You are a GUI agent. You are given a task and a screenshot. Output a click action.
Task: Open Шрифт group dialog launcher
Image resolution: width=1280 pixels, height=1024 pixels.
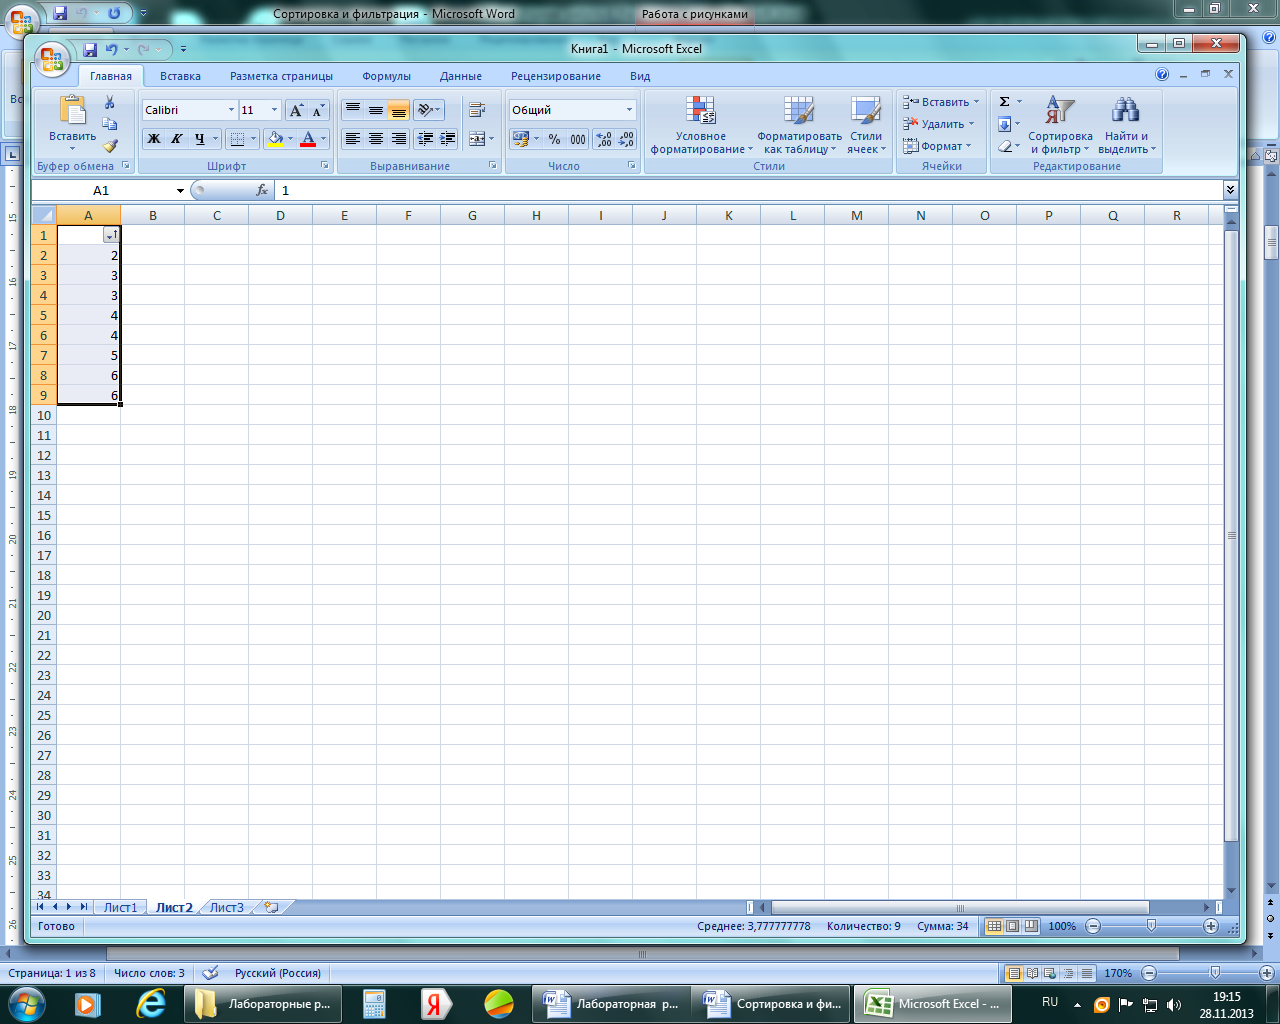click(x=325, y=166)
